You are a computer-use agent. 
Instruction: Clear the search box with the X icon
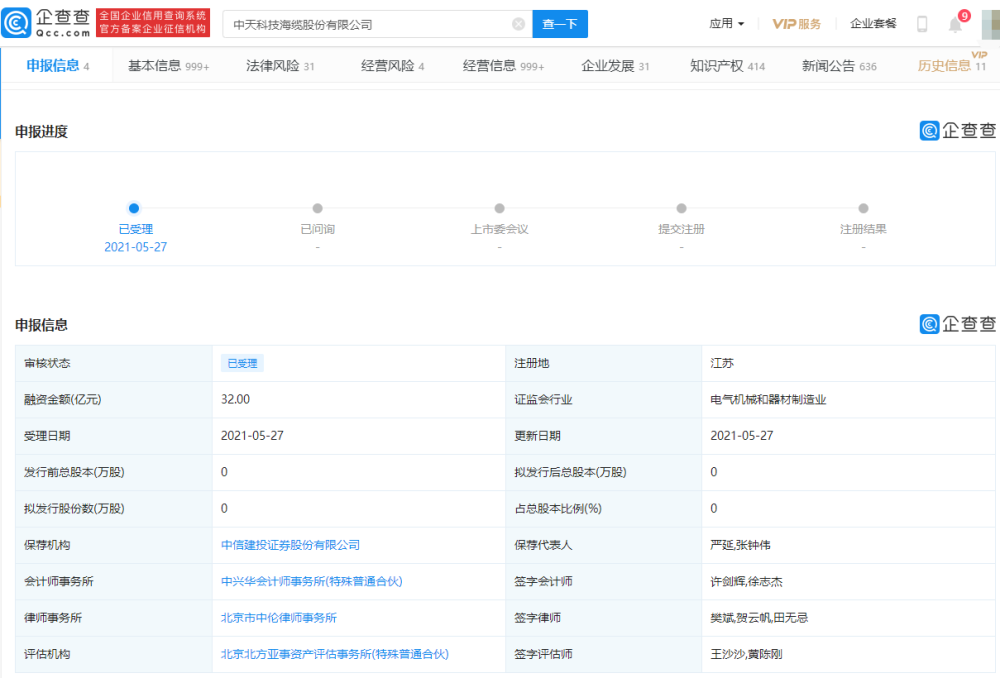pos(518,24)
